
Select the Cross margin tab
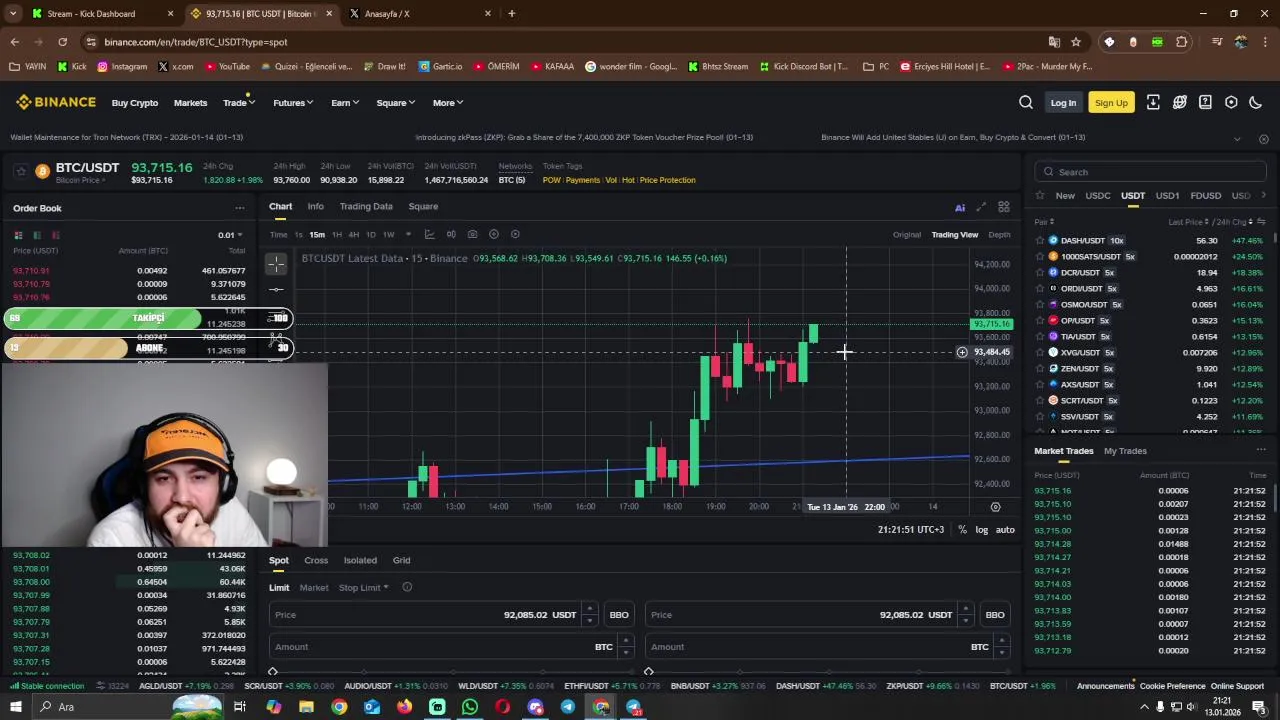point(316,561)
